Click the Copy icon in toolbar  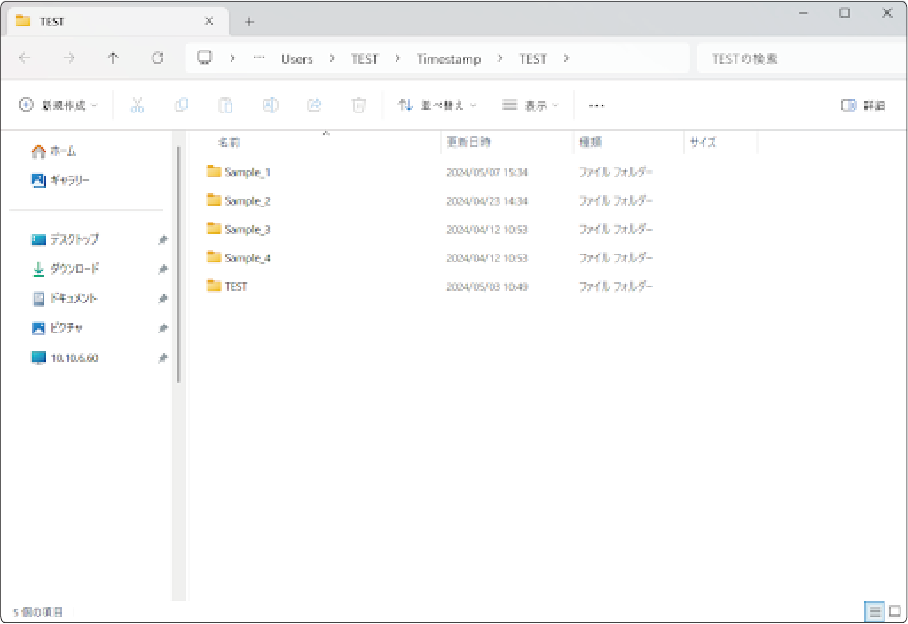(x=181, y=105)
